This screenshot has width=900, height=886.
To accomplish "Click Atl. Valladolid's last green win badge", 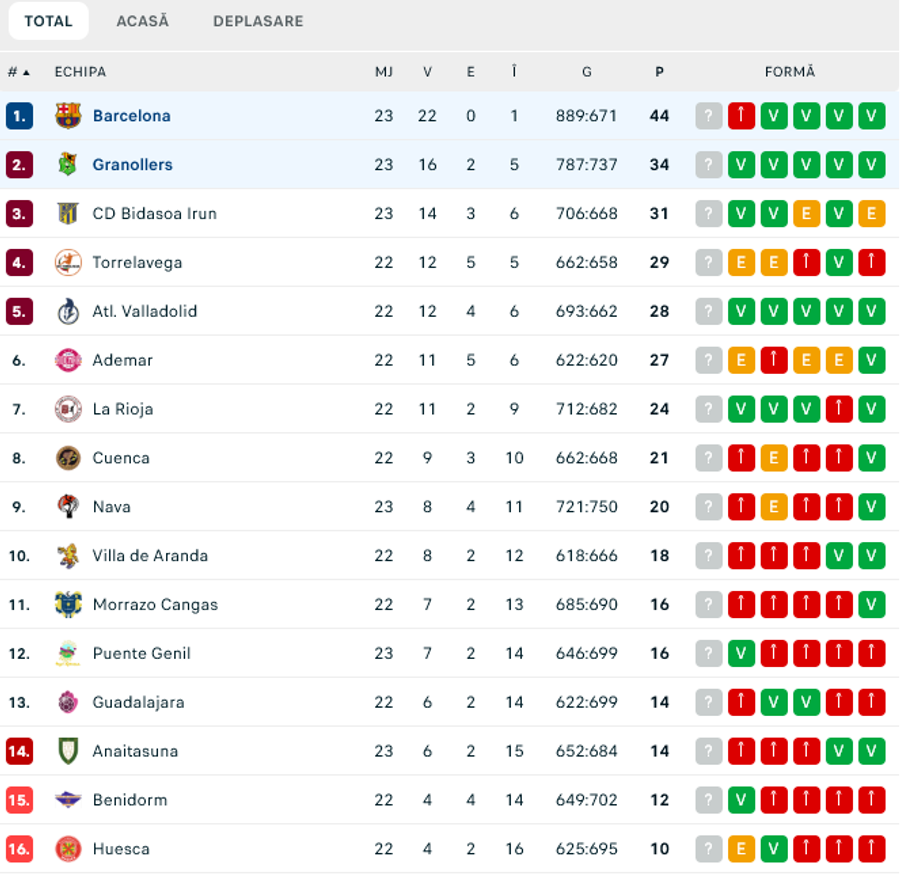I will pyautogui.click(x=871, y=312).
